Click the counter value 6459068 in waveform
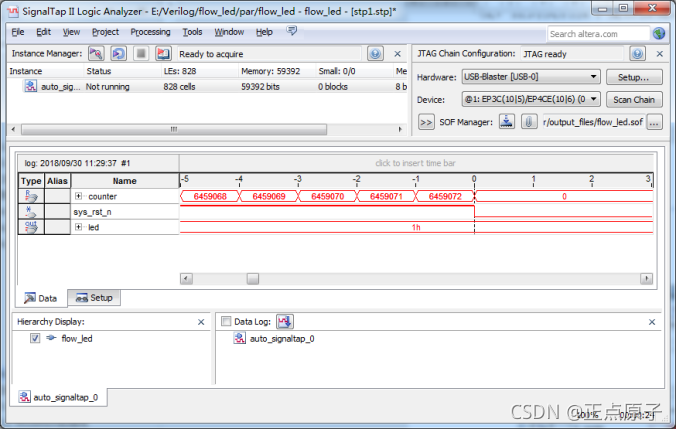Viewport: 677px width, 430px height. [210, 196]
